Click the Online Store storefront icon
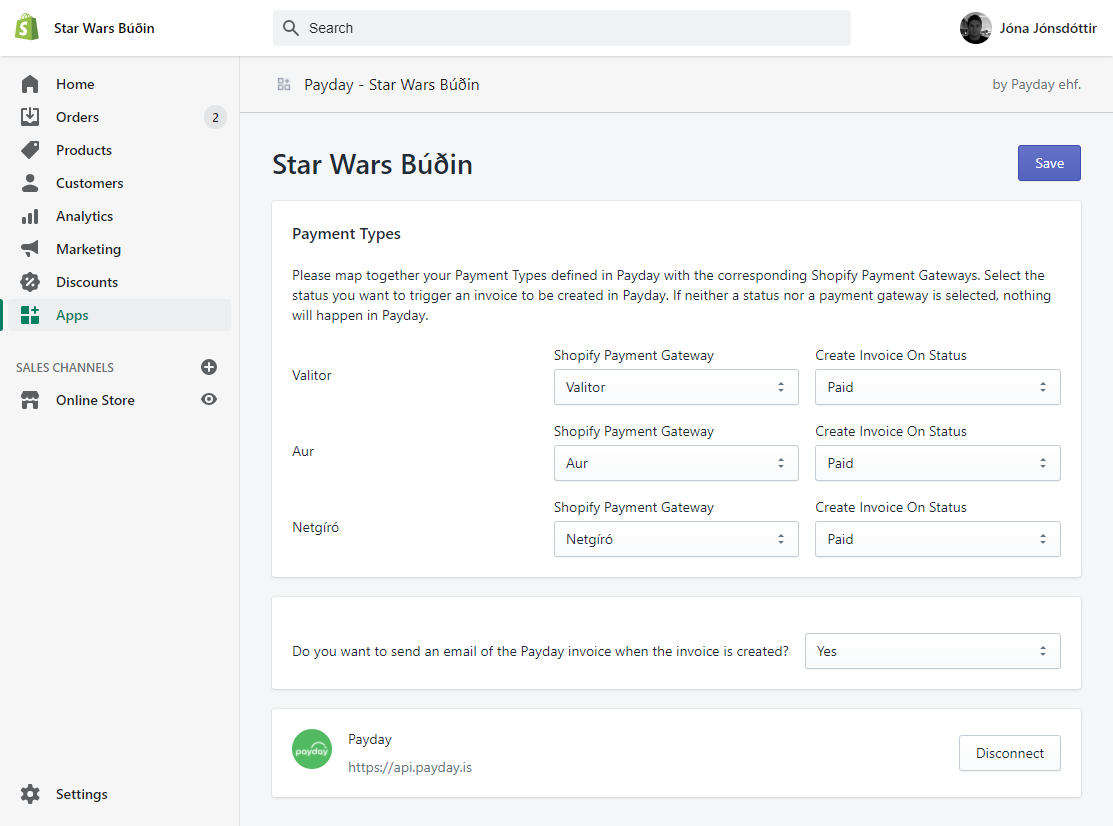The width and height of the screenshot is (1113, 826). coord(30,400)
